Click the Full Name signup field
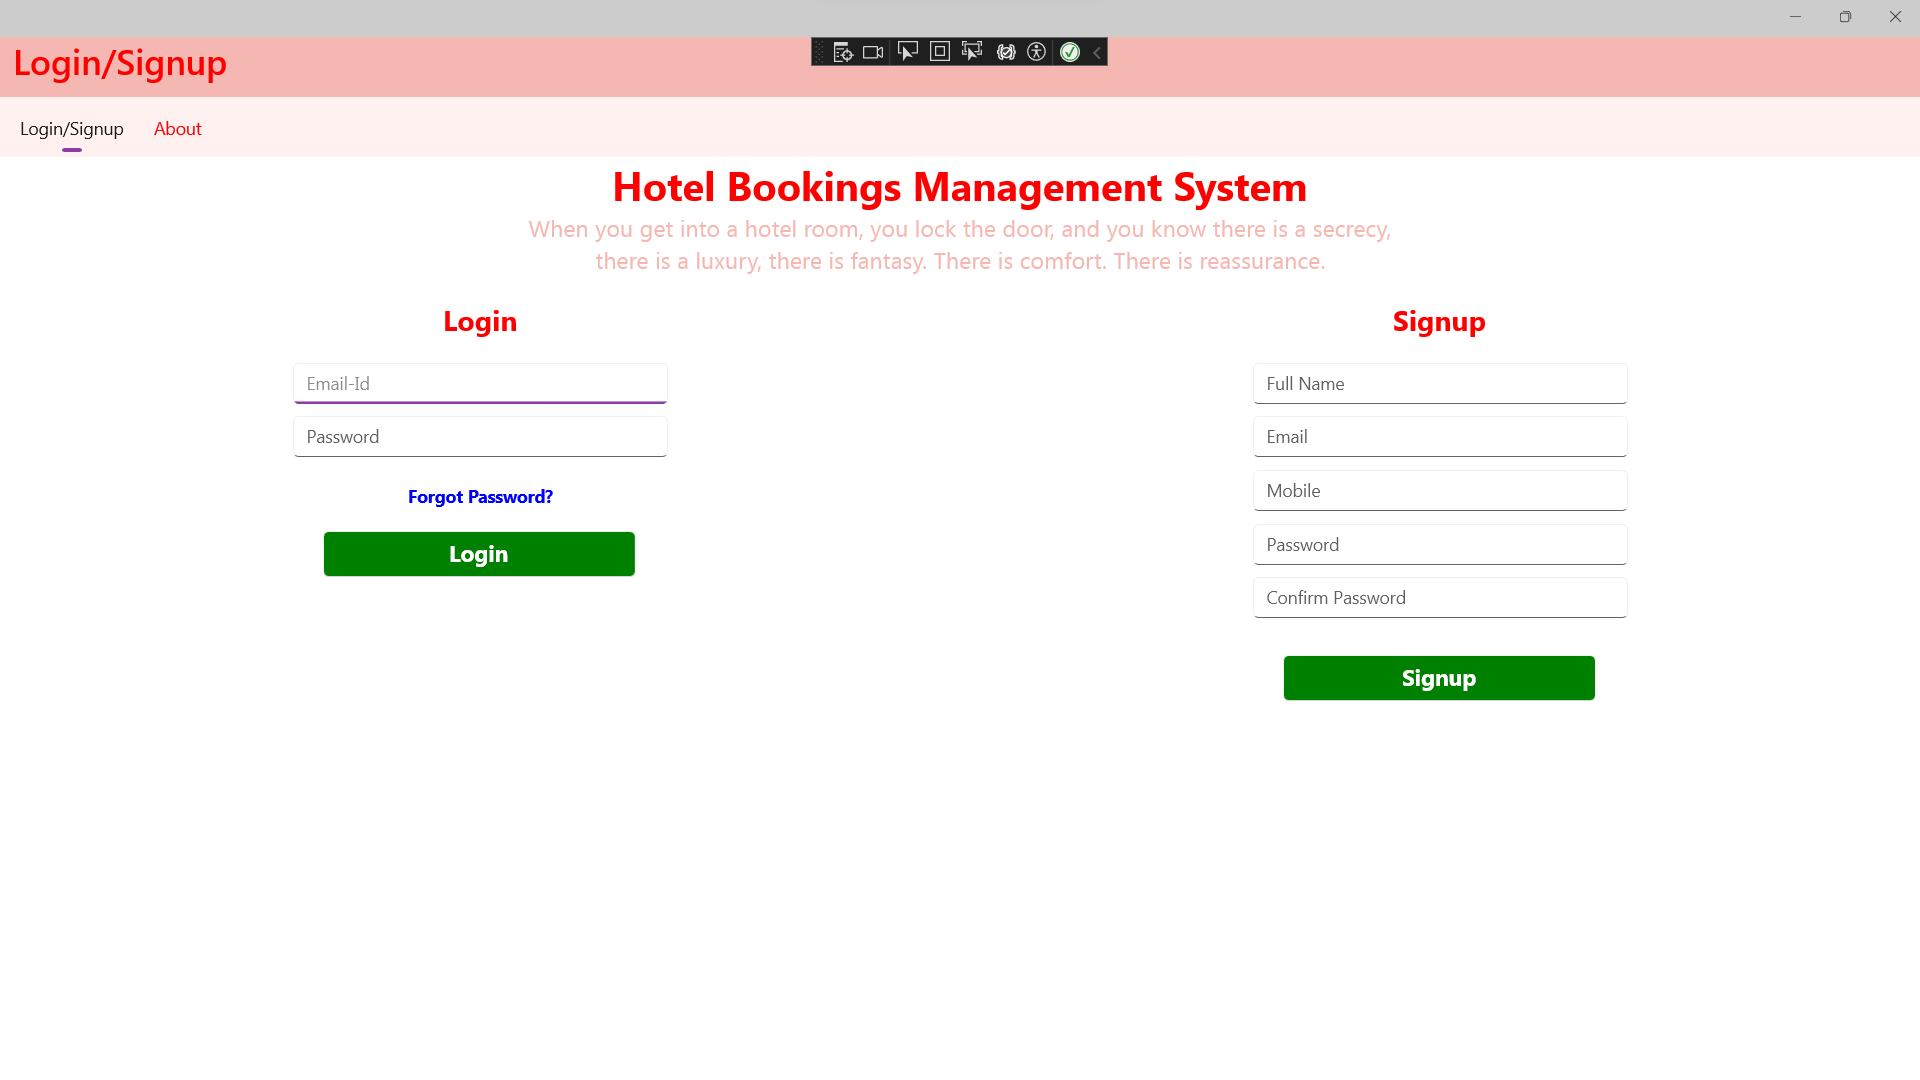Image resolution: width=1920 pixels, height=1080 pixels. pos(1439,383)
